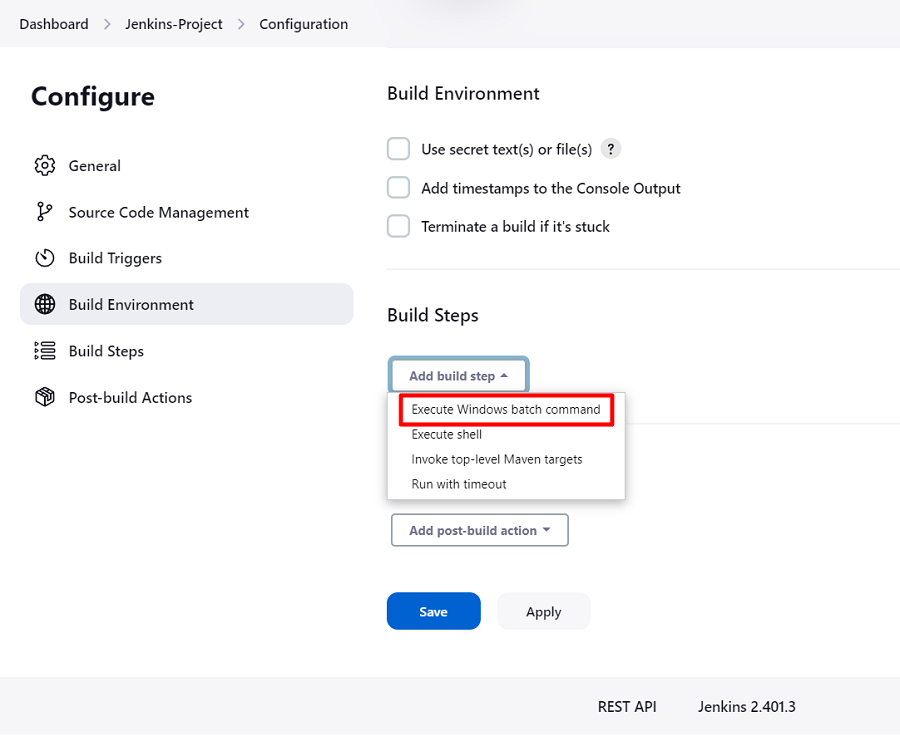
Task: Choose Execute shell from the menu
Action: coord(447,435)
